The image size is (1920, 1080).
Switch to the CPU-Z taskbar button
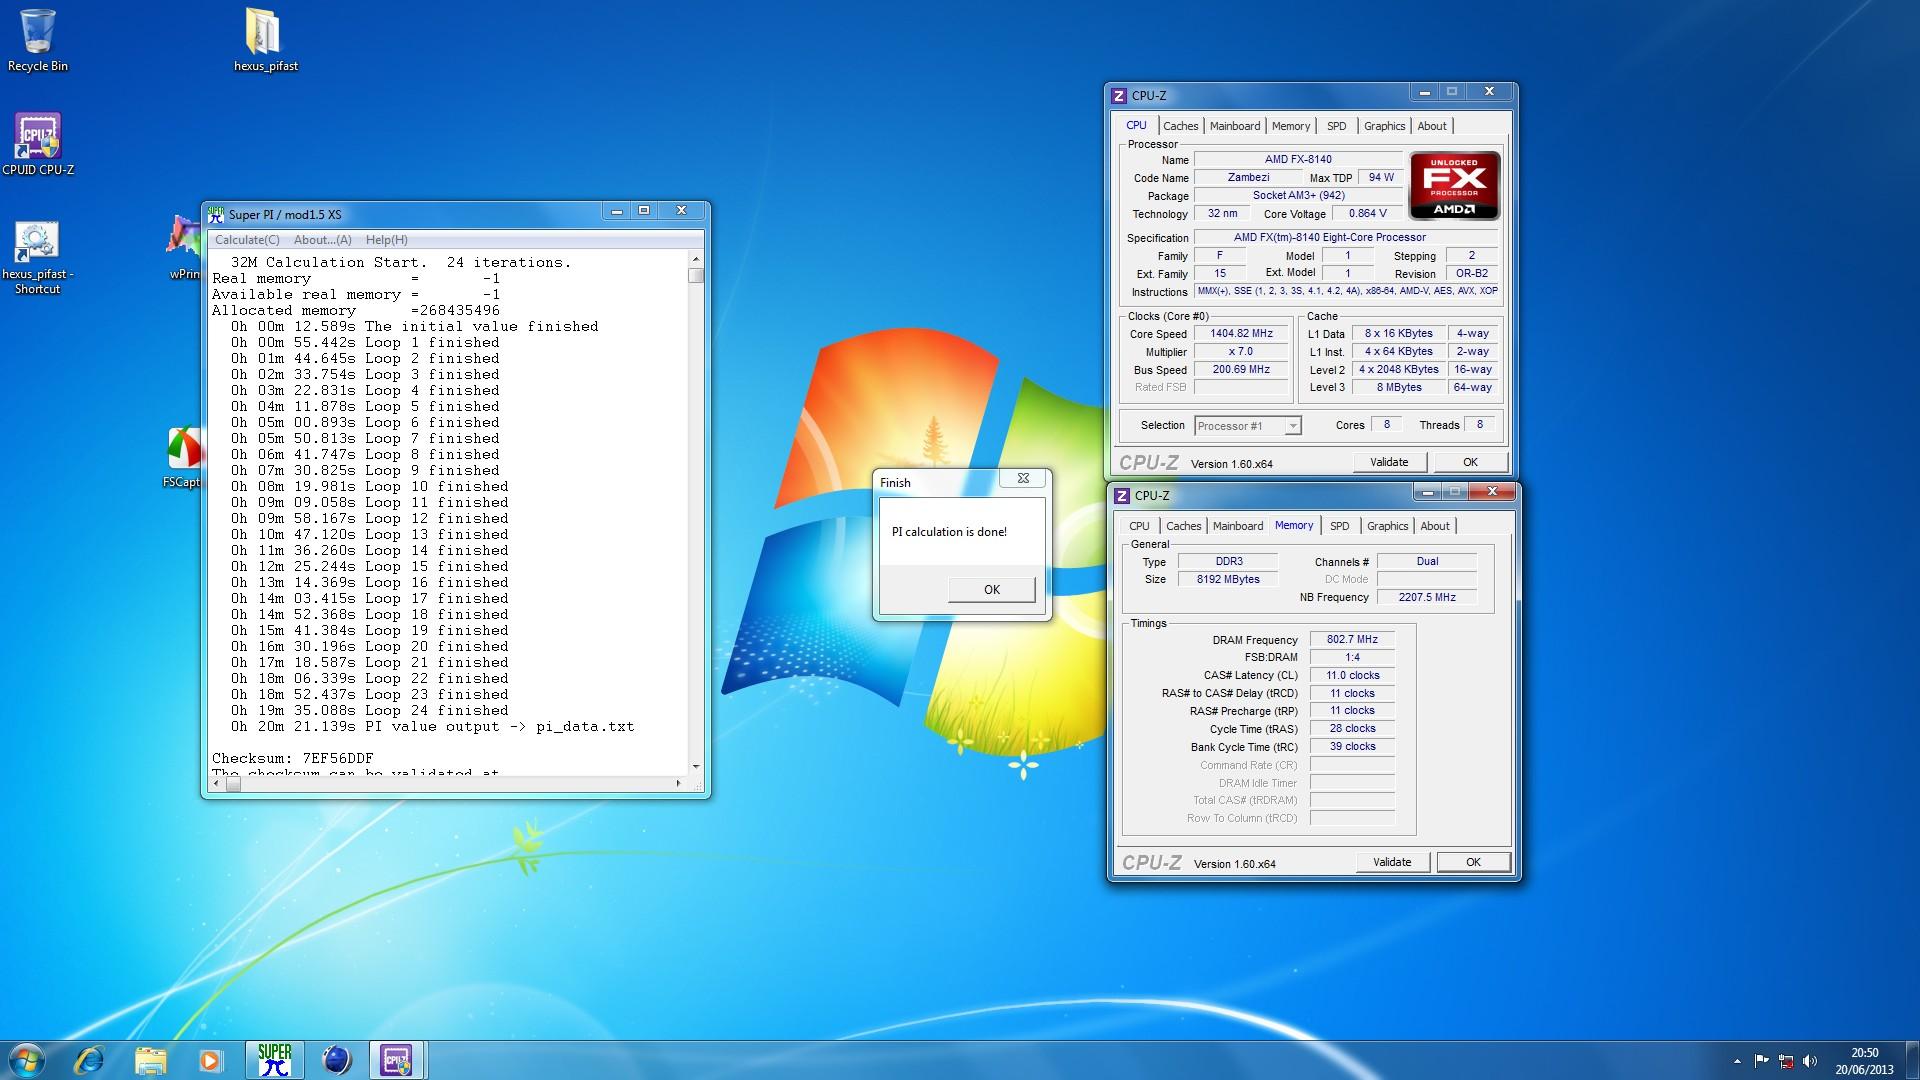(397, 1060)
